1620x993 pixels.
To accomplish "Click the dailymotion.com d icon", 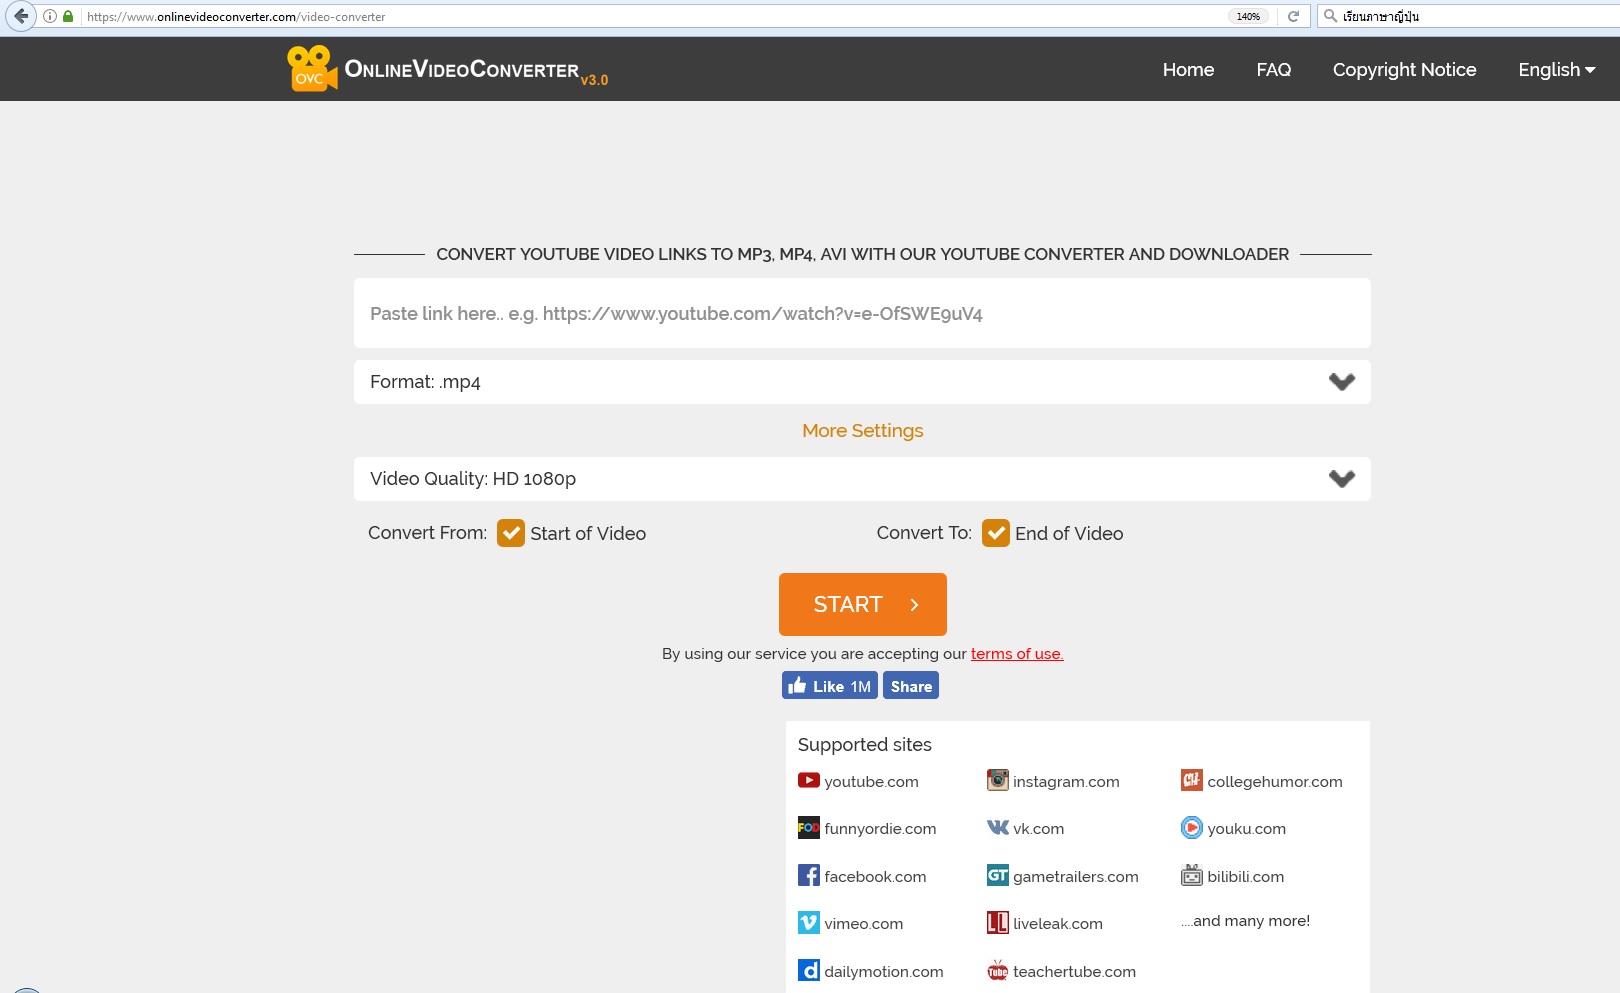I will click(808, 970).
